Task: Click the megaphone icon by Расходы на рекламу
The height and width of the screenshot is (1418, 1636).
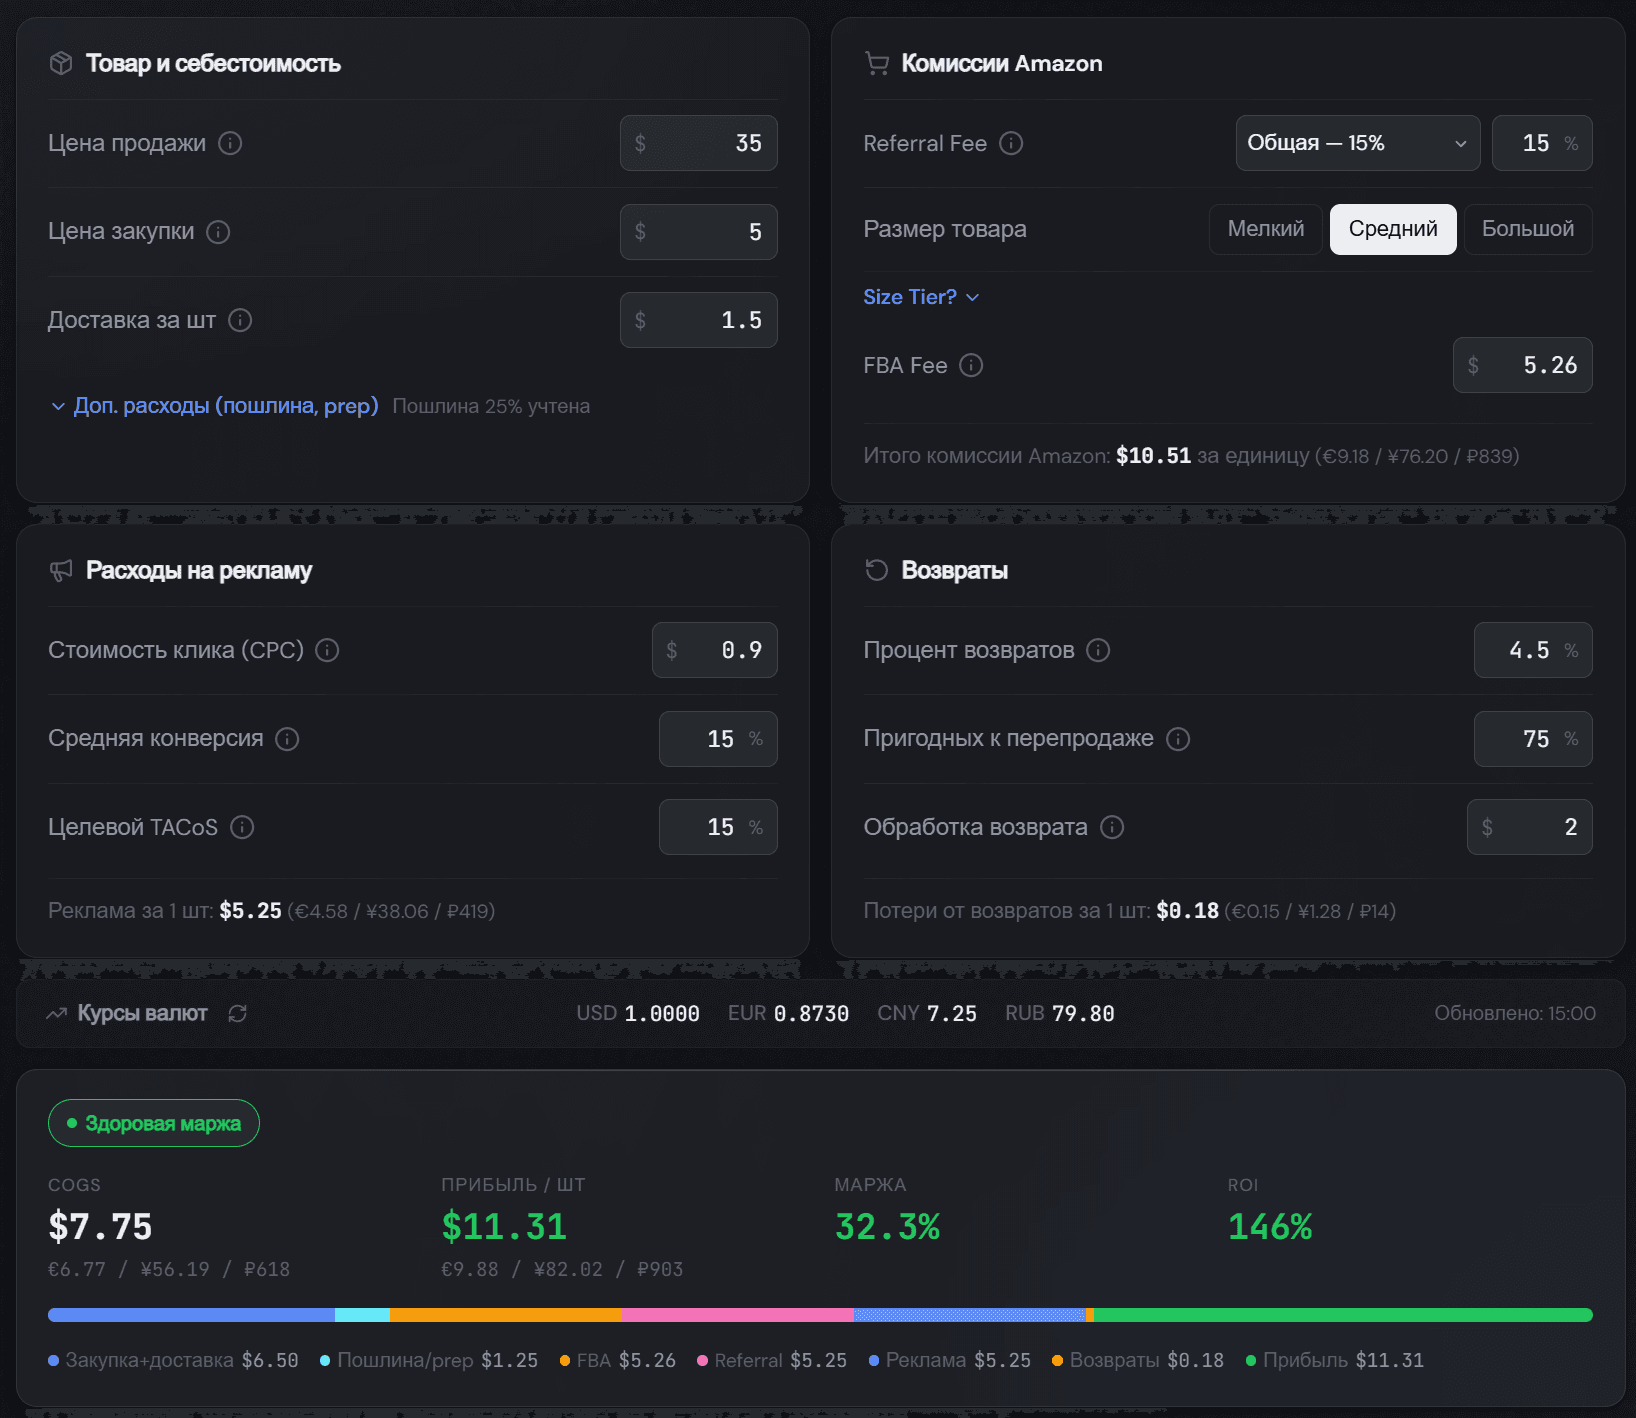Action: pyautogui.click(x=61, y=570)
